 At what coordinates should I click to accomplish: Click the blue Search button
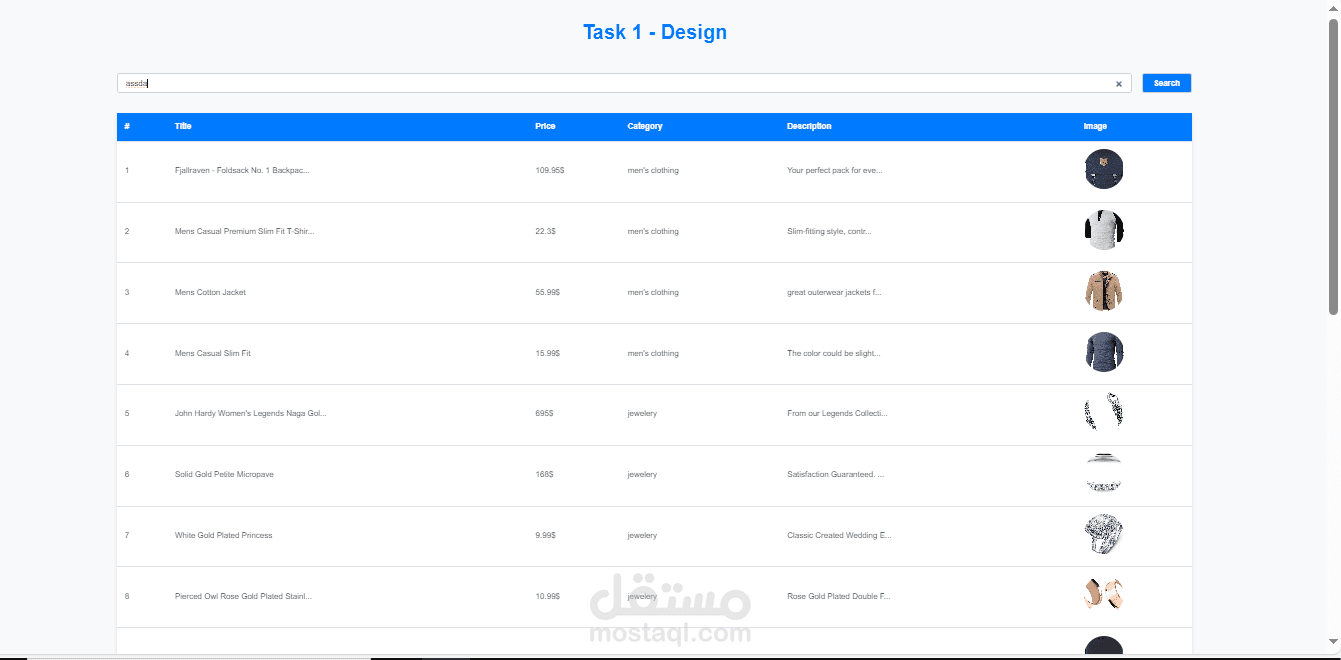click(1167, 83)
